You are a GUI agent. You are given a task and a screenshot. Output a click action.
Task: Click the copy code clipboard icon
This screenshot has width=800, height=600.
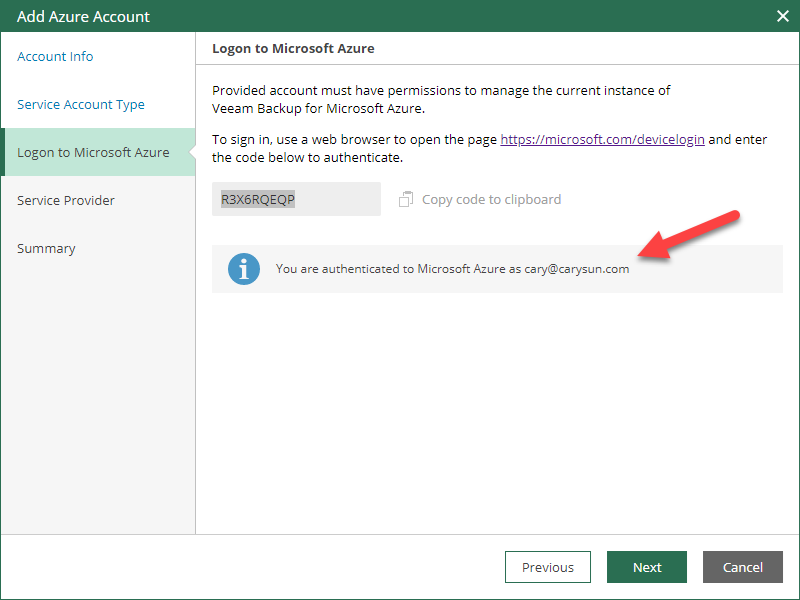(x=406, y=199)
